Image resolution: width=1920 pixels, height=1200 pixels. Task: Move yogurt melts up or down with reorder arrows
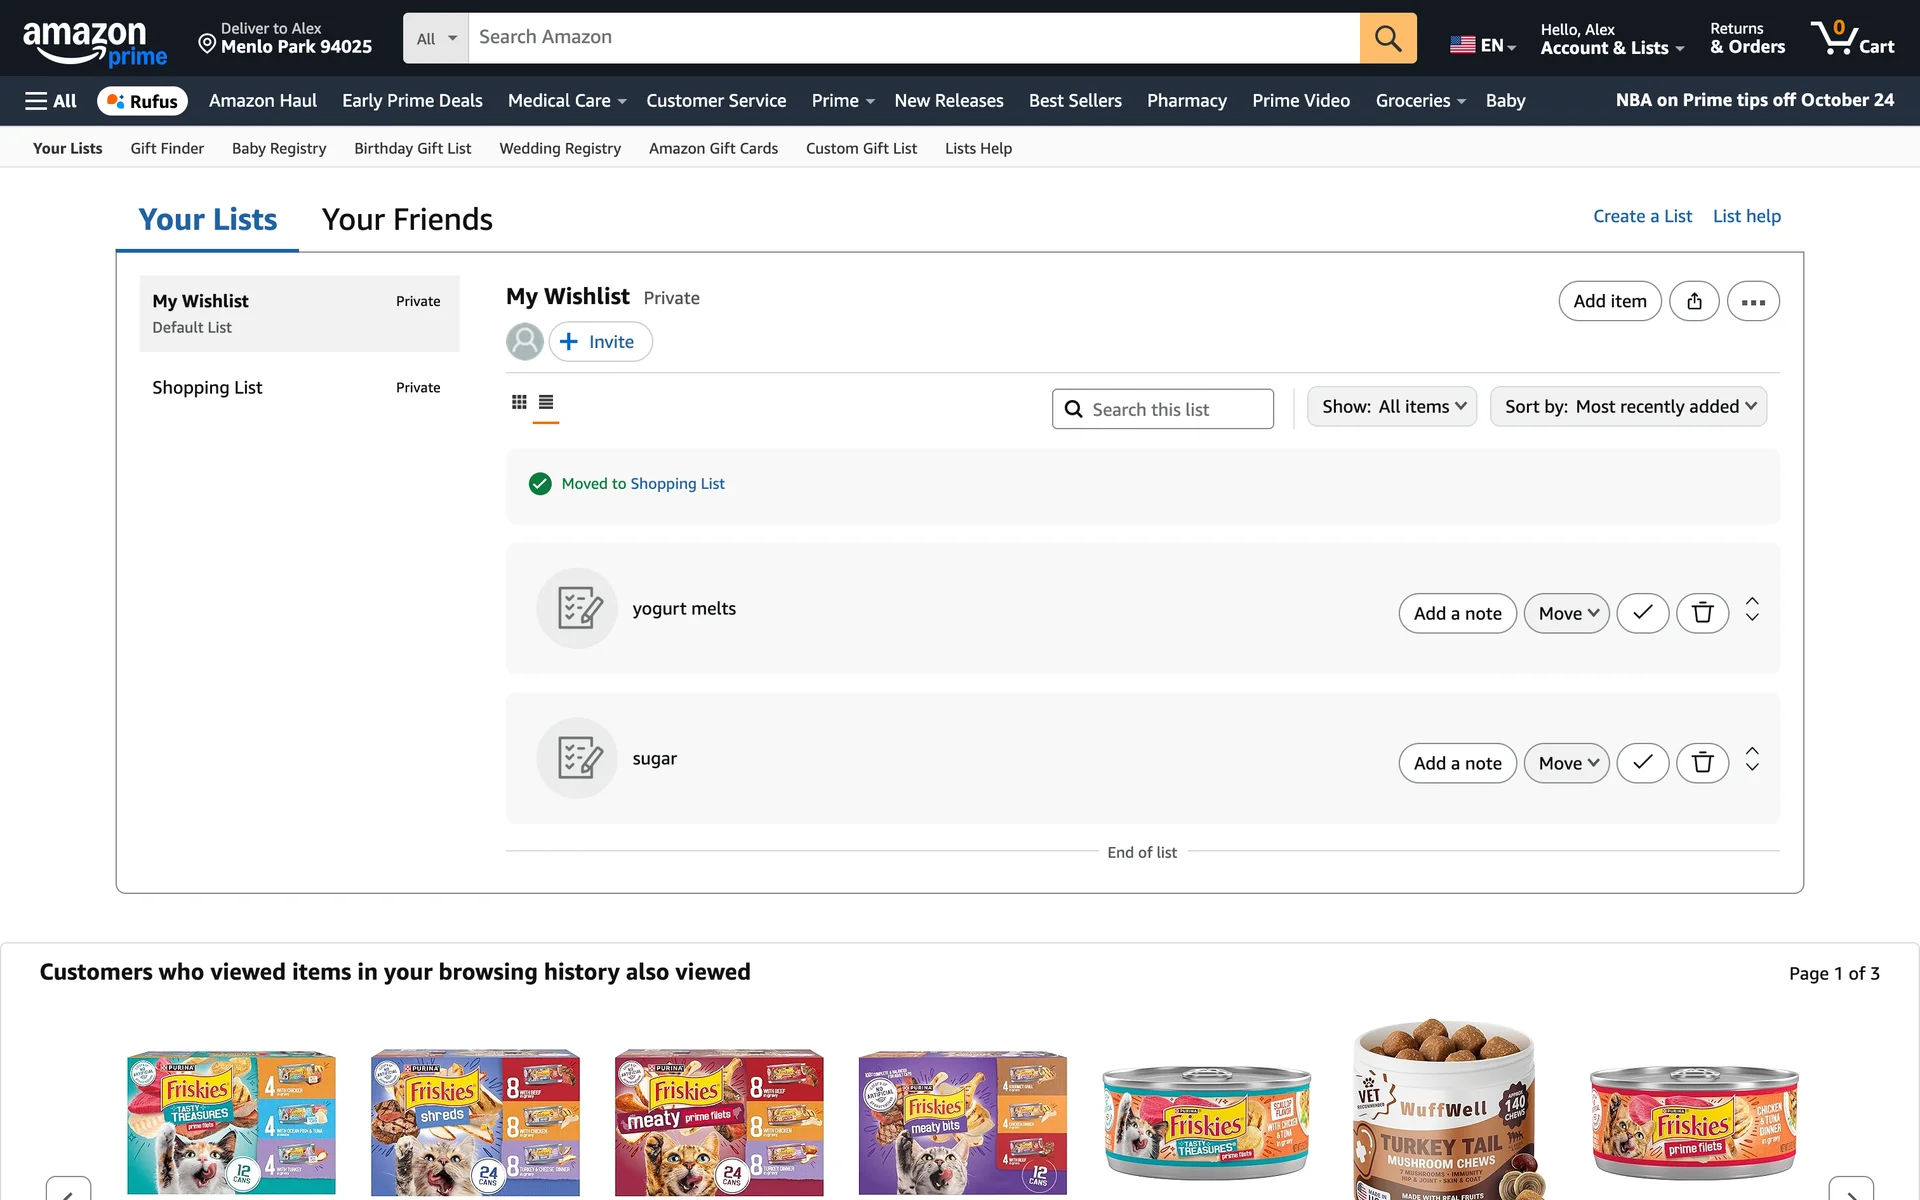1752,609
